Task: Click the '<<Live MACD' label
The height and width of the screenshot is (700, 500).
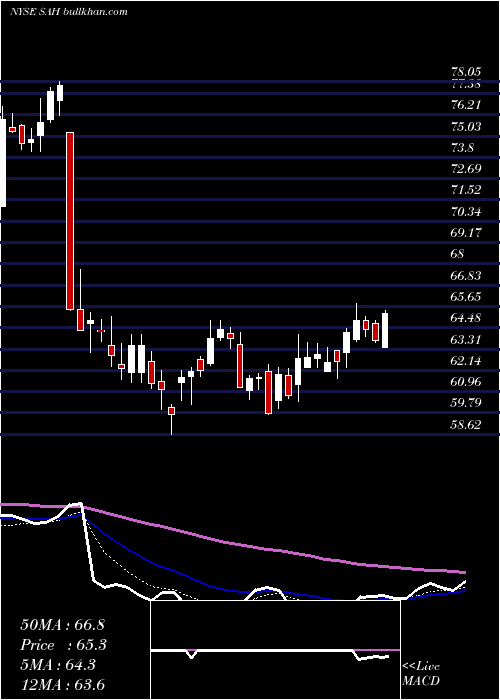Action: tap(421, 673)
